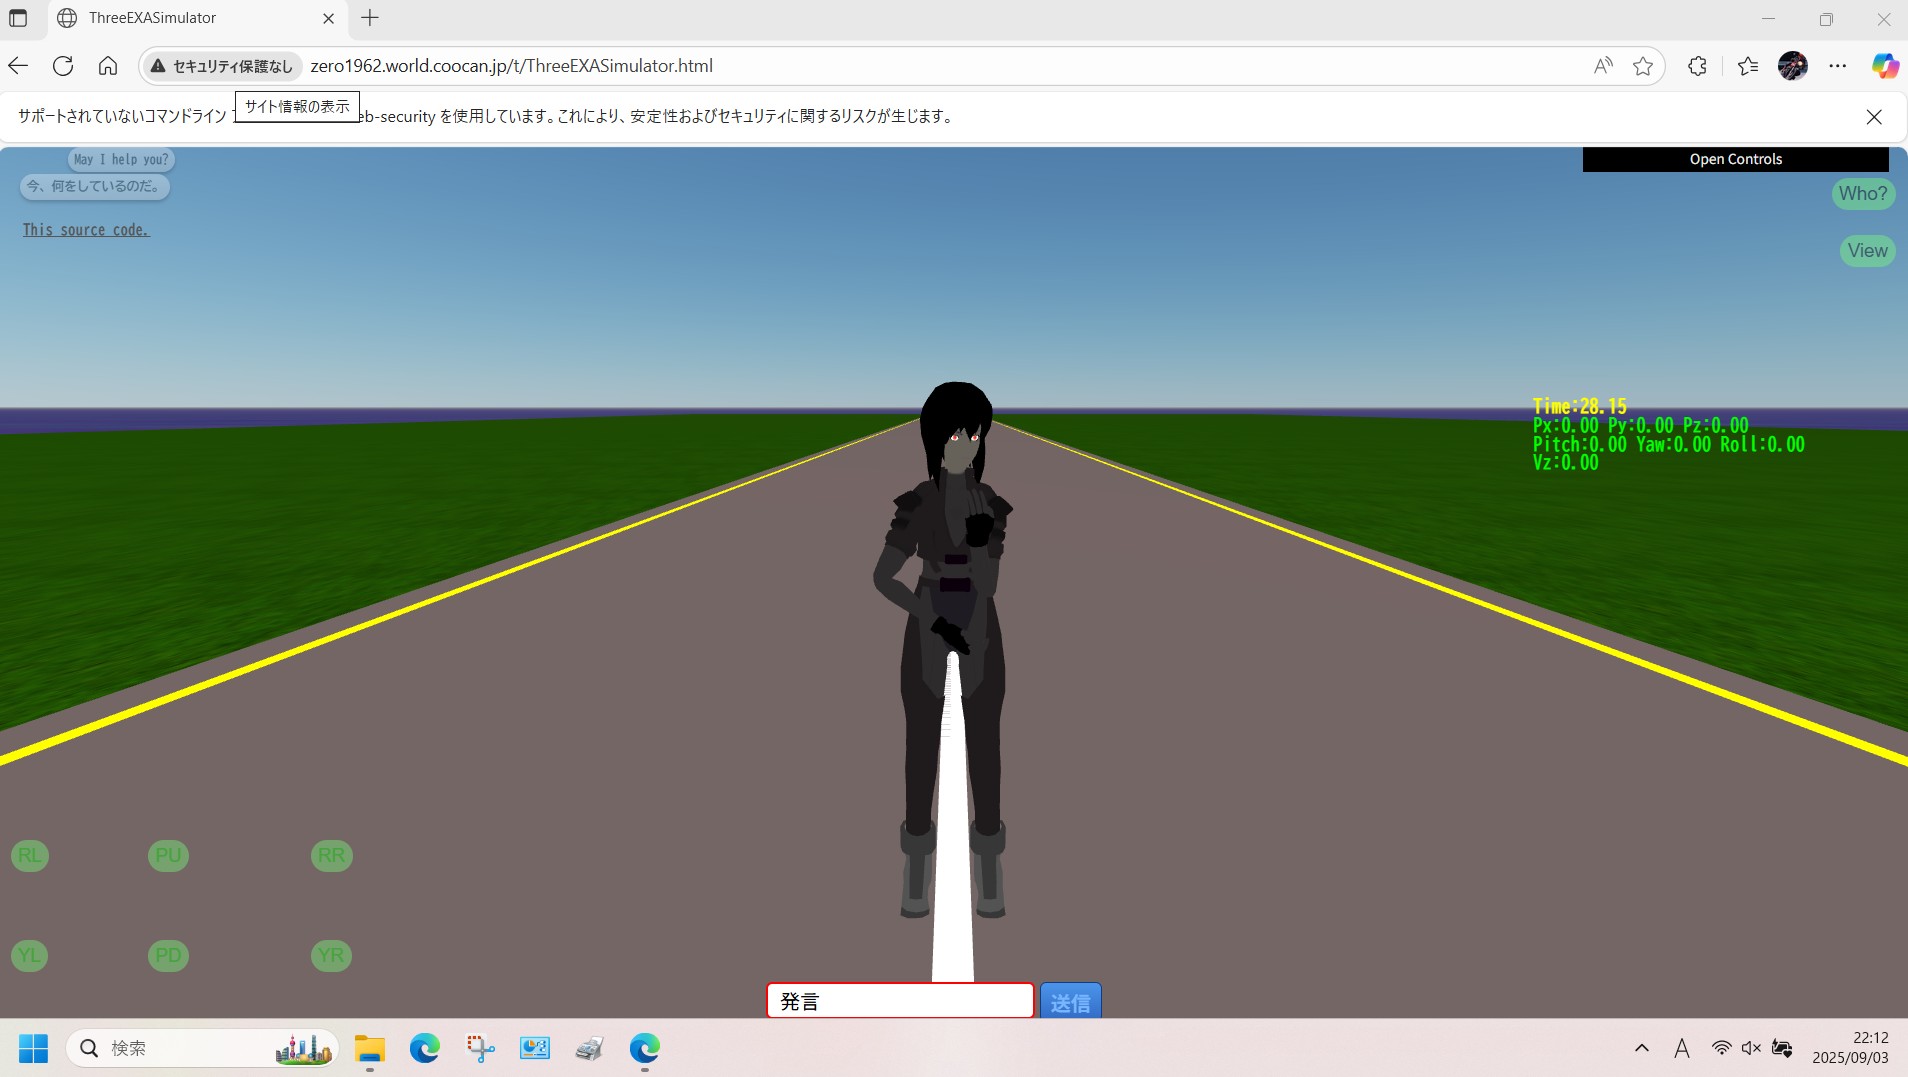Open the Copilot icon in toolbar

point(1885,66)
